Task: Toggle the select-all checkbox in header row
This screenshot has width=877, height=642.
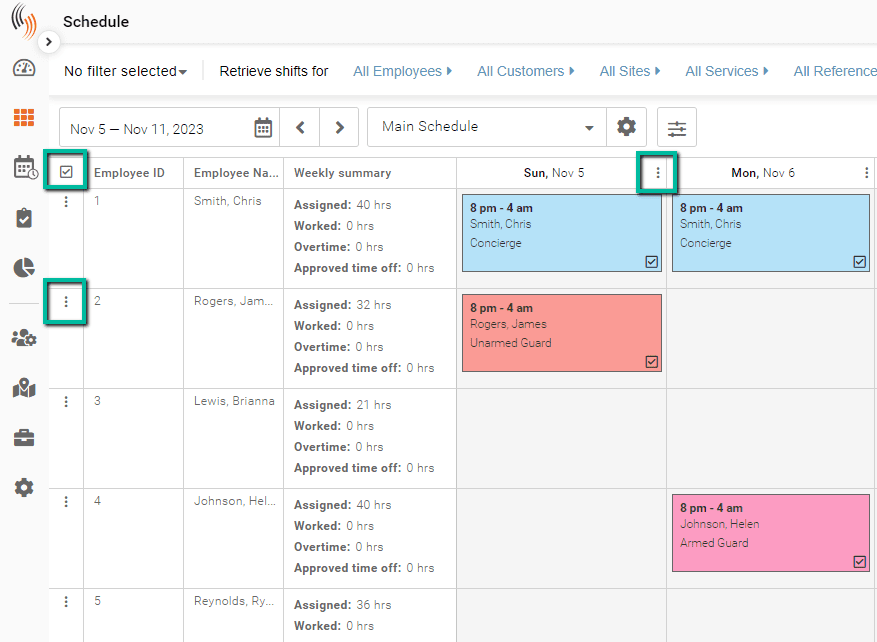Action: click(x=66, y=171)
